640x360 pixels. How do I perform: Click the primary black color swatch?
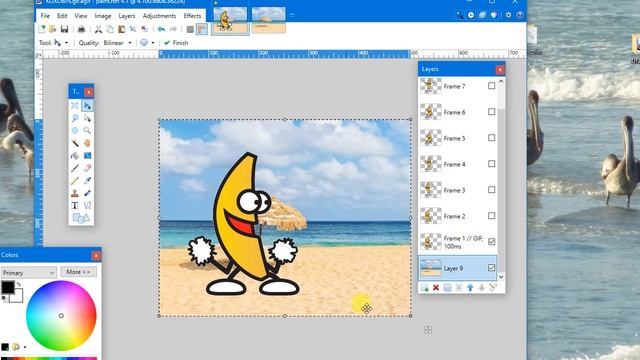click(x=7, y=288)
